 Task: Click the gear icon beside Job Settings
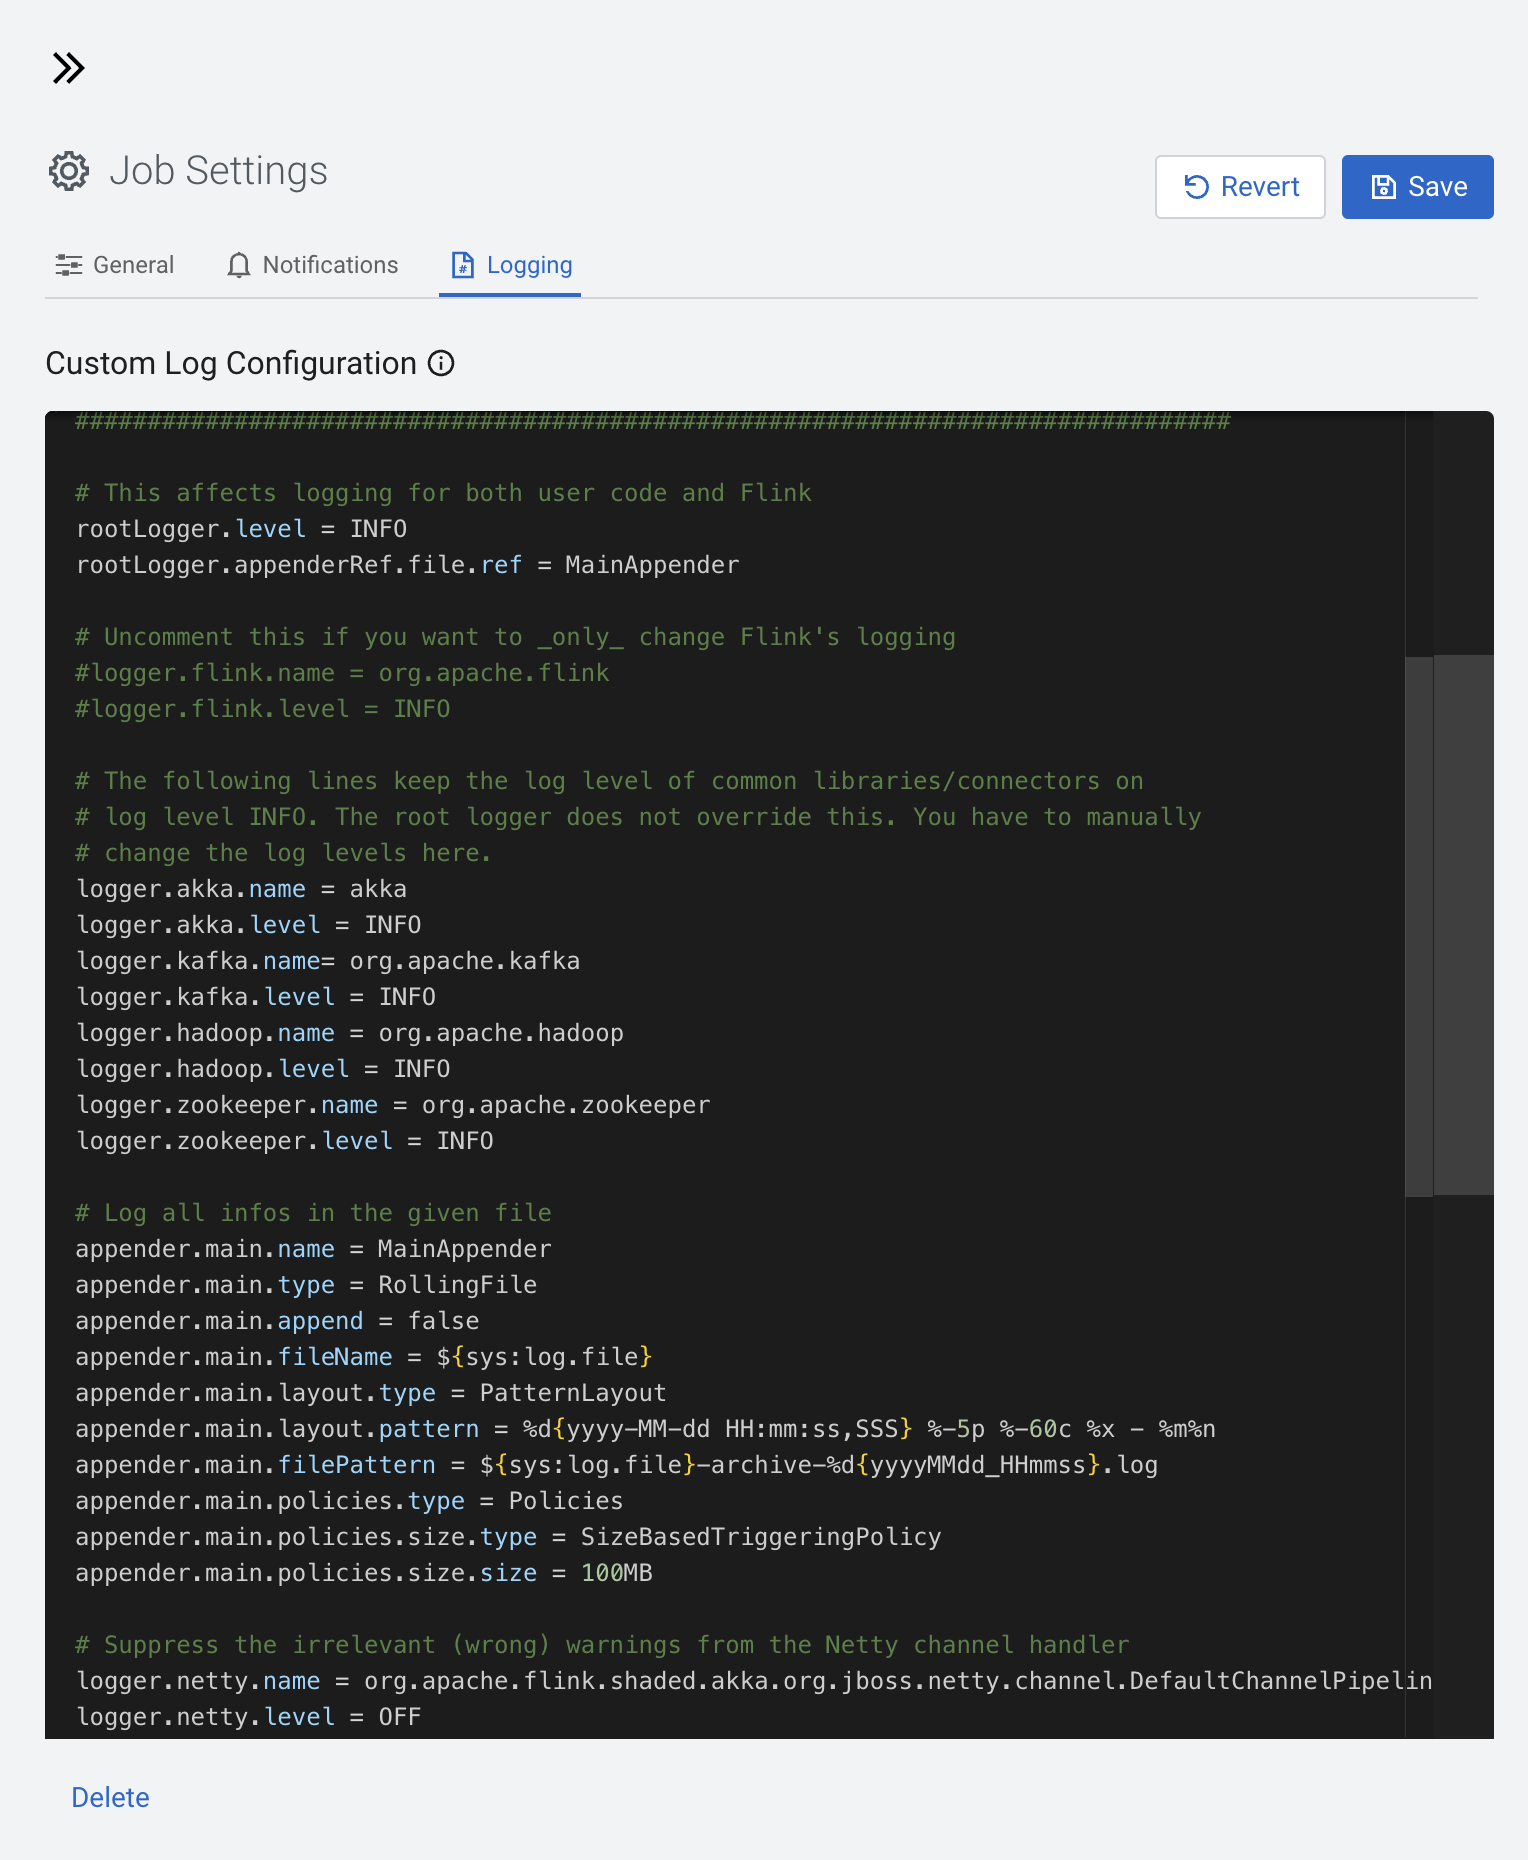click(x=69, y=171)
